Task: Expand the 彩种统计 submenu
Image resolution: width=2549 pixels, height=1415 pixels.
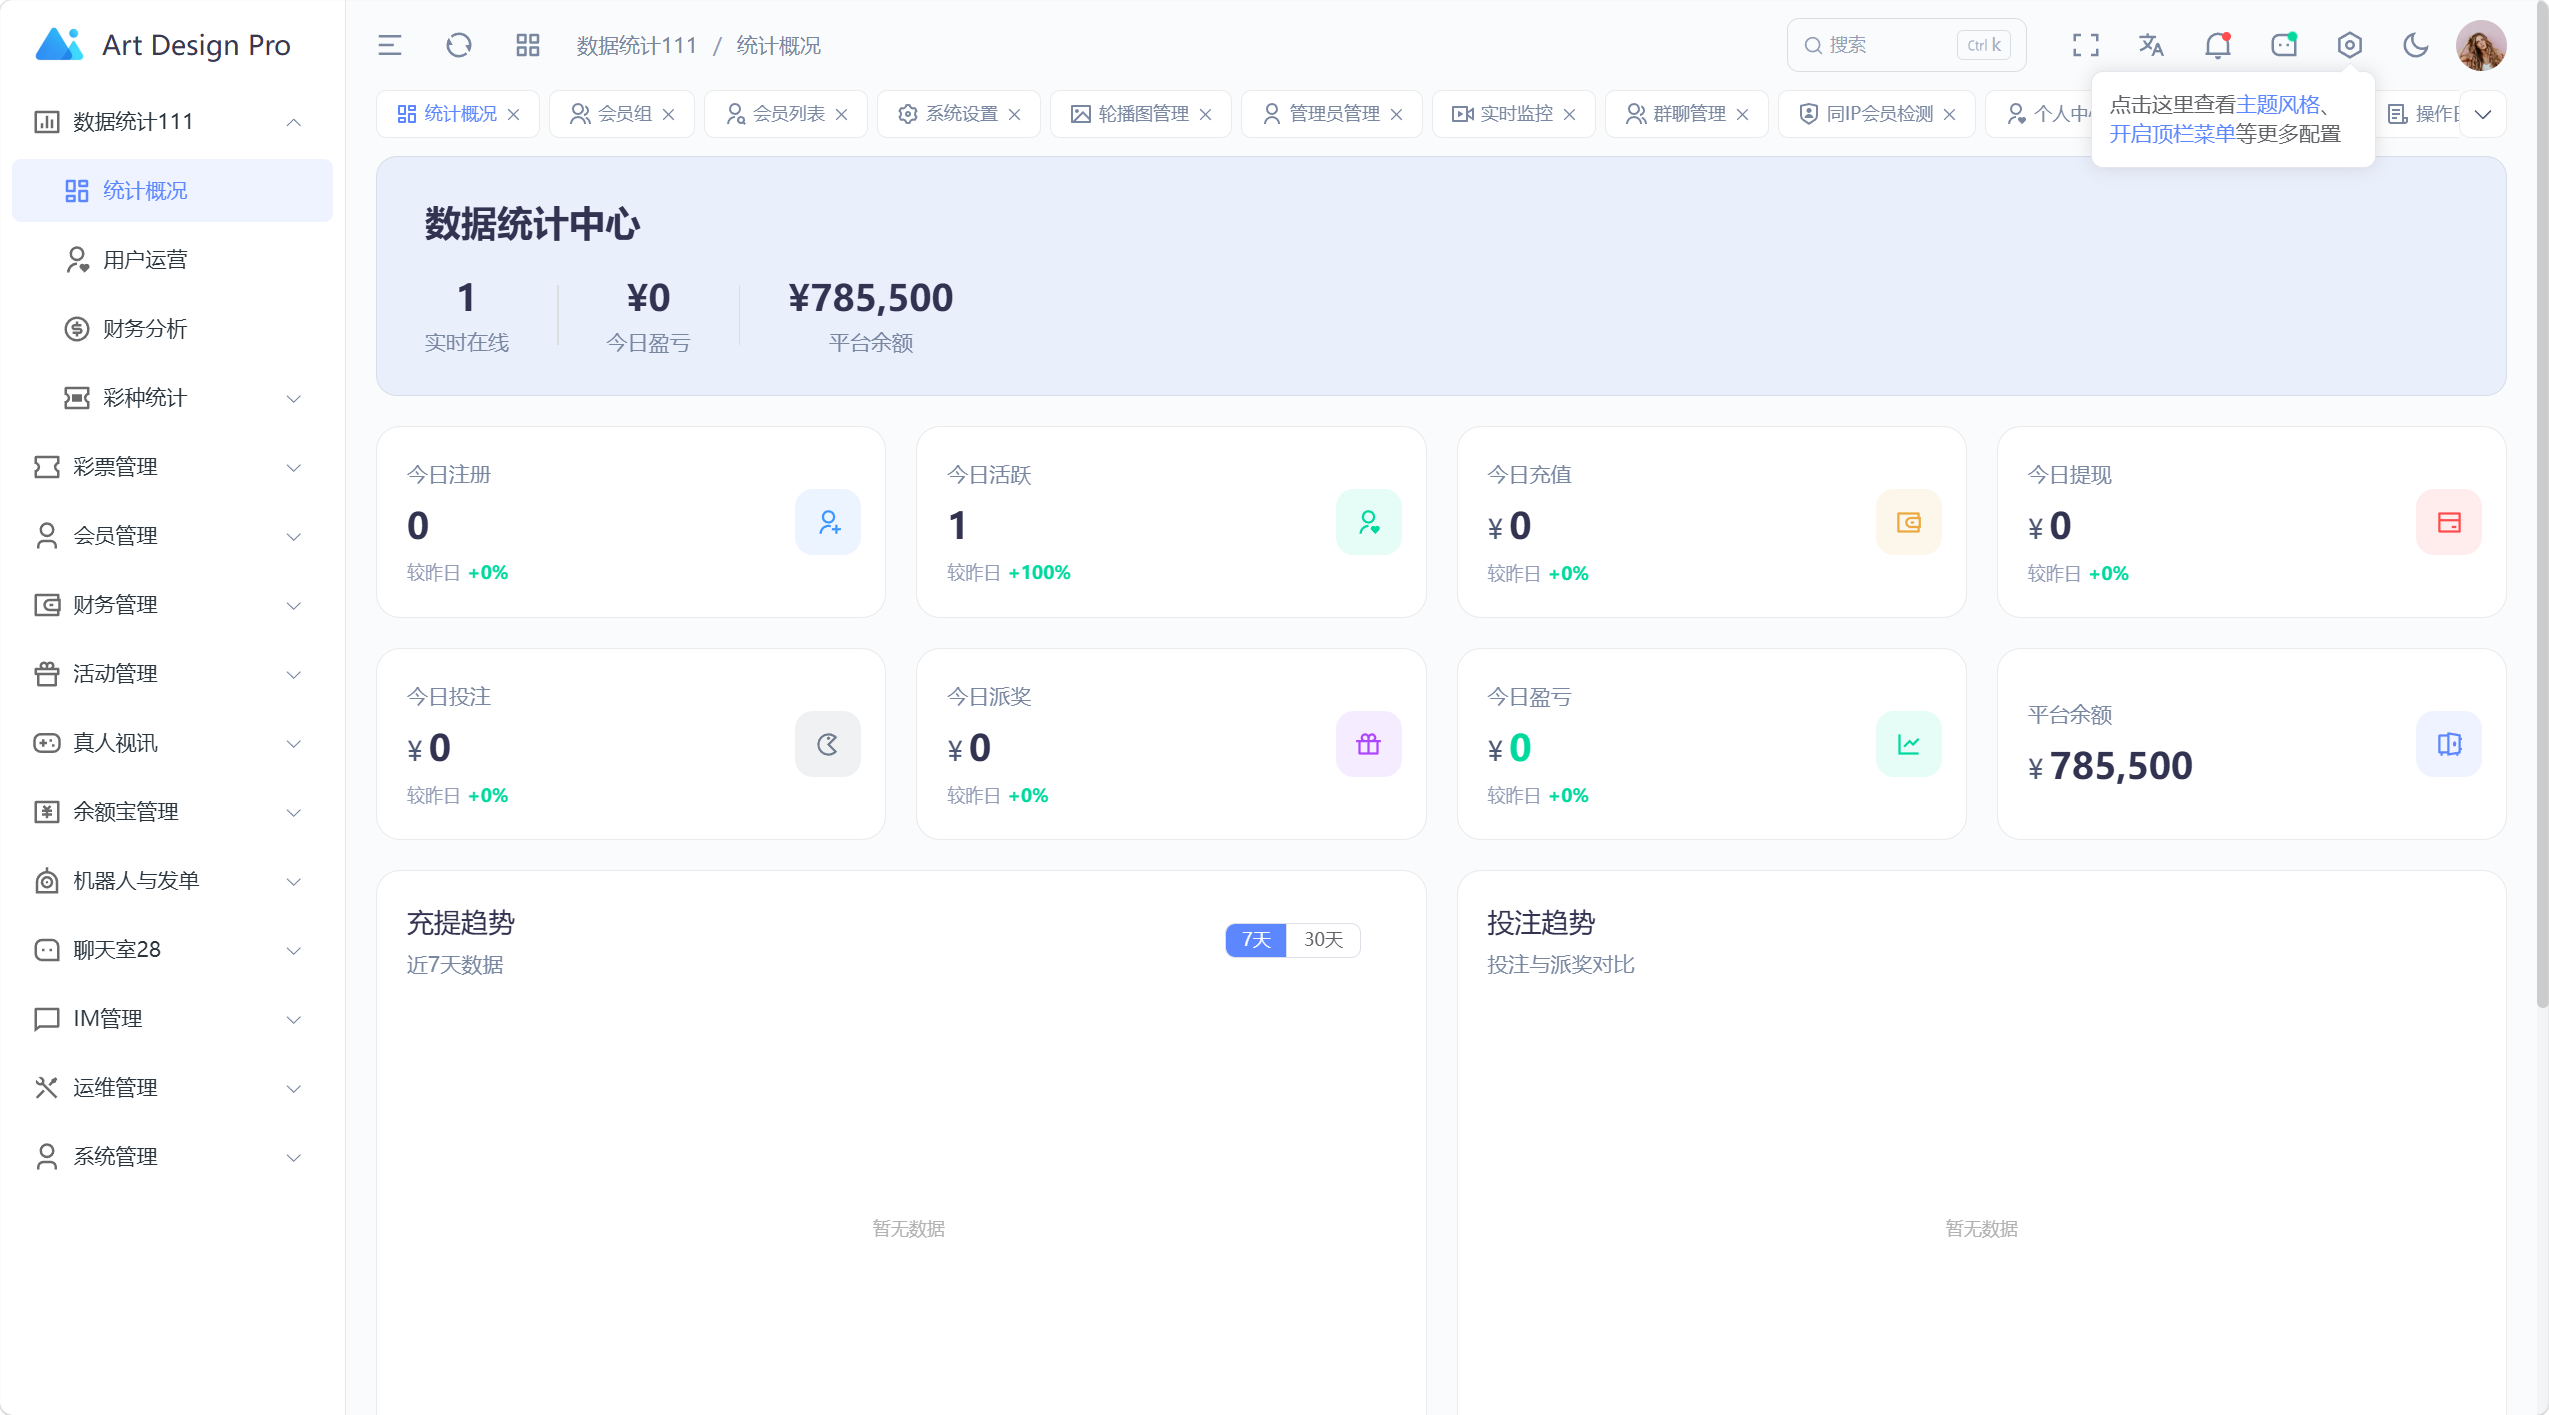Action: tap(172, 398)
